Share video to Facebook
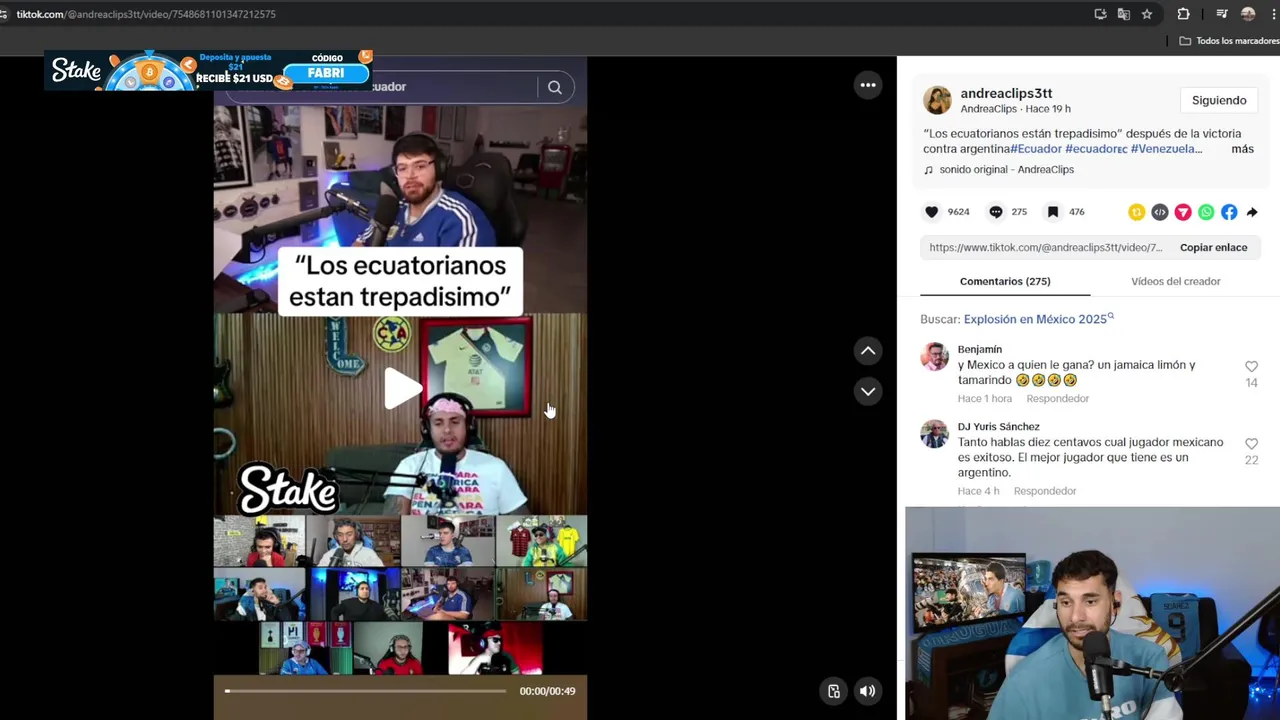The height and width of the screenshot is (720, 1280). [1229, 212]
